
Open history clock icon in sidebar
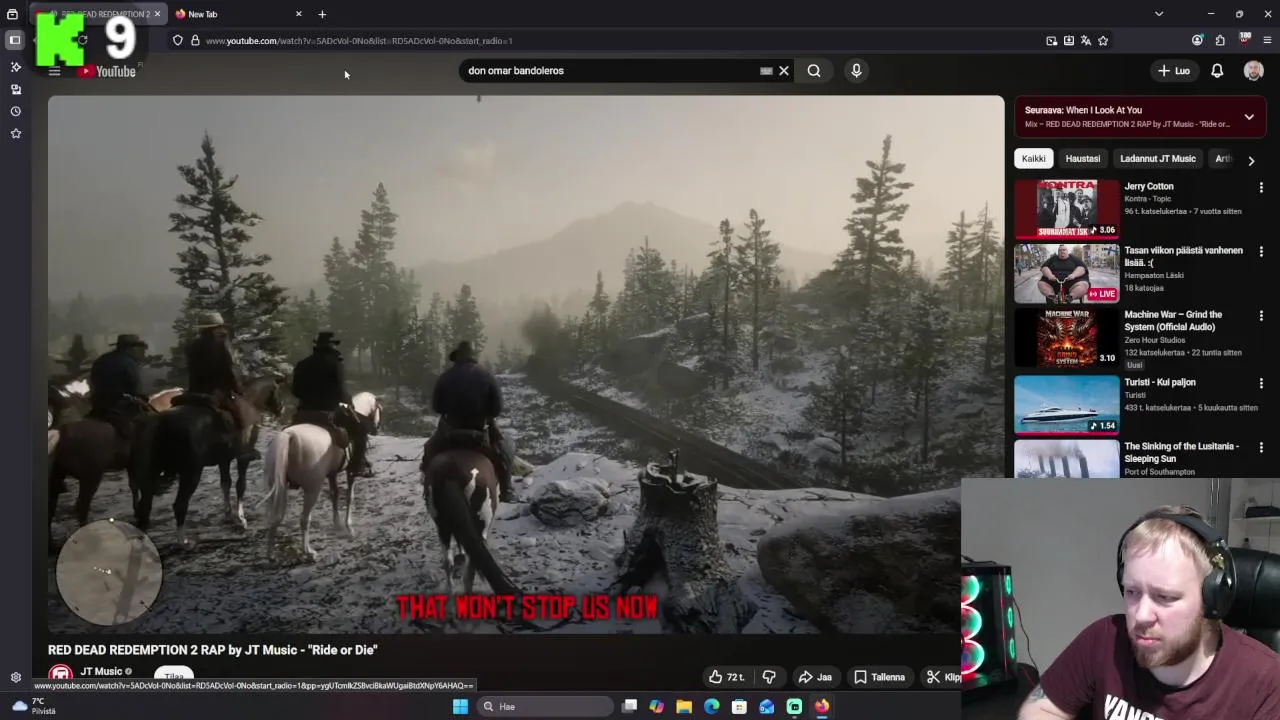15,111
